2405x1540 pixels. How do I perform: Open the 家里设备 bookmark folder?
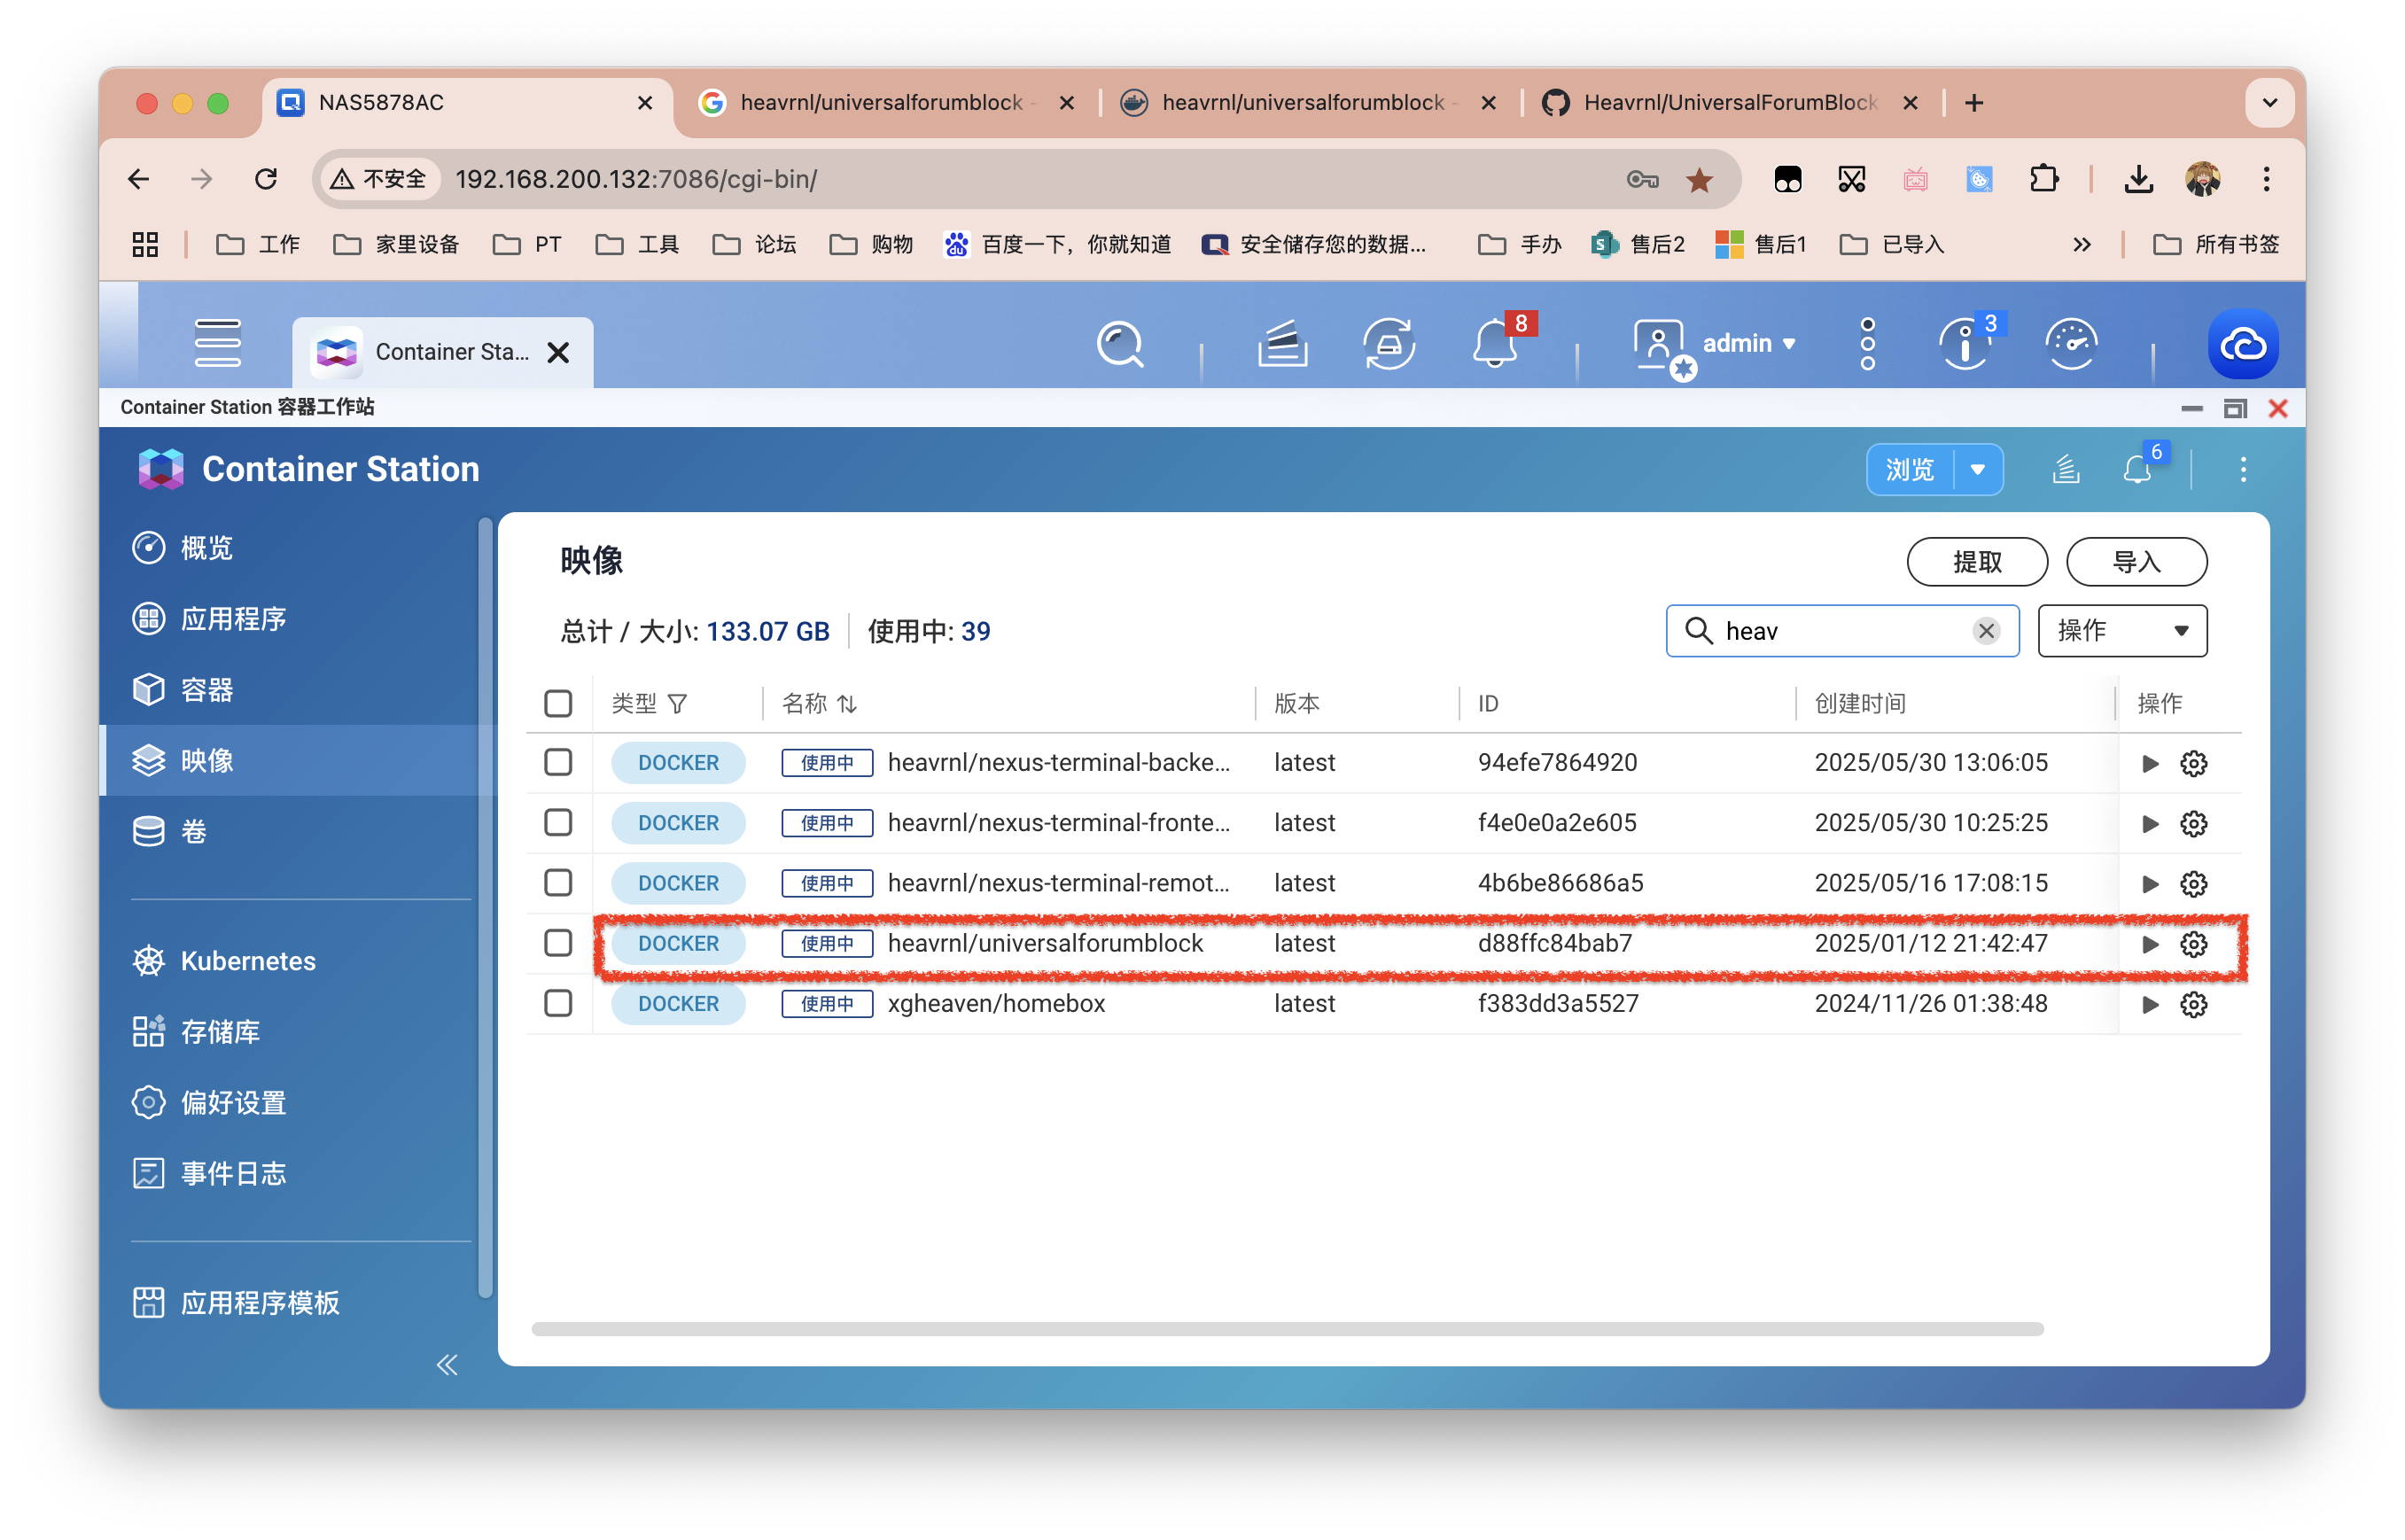click(396, 245)
